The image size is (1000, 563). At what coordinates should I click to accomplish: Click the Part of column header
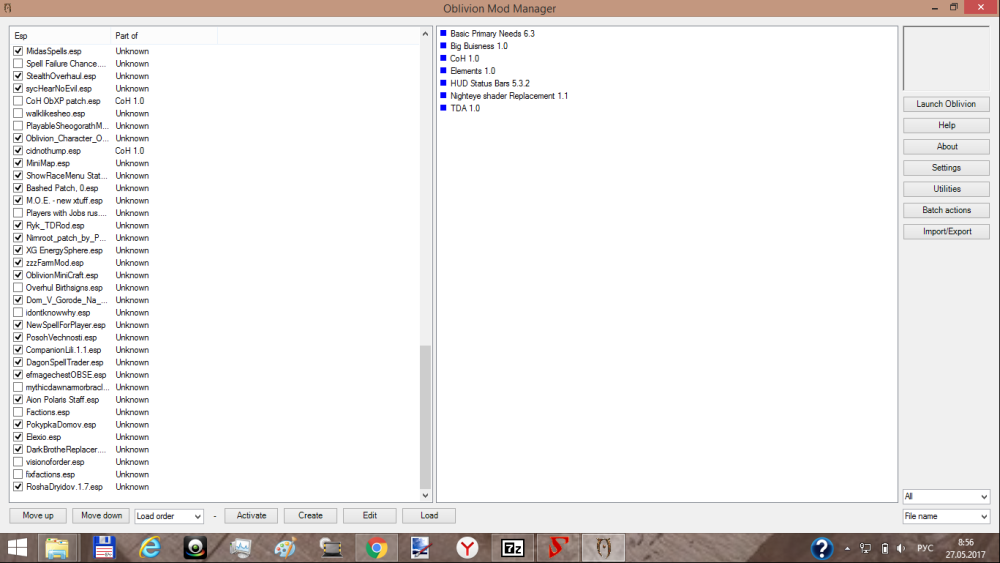164,36
